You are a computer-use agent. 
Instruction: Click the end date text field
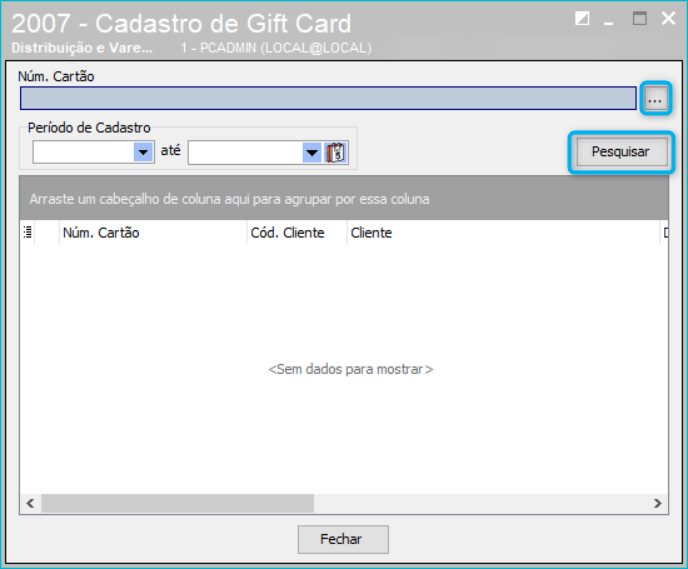click(x=245, y=153)
